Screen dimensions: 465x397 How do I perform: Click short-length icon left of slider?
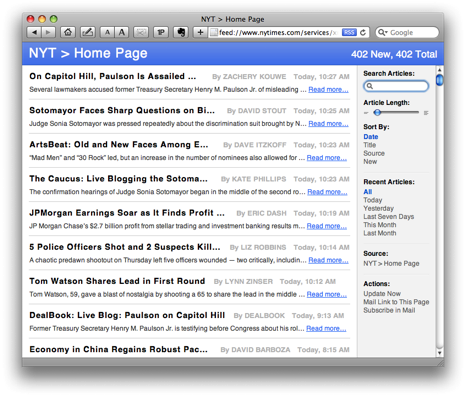coord(366,113)
